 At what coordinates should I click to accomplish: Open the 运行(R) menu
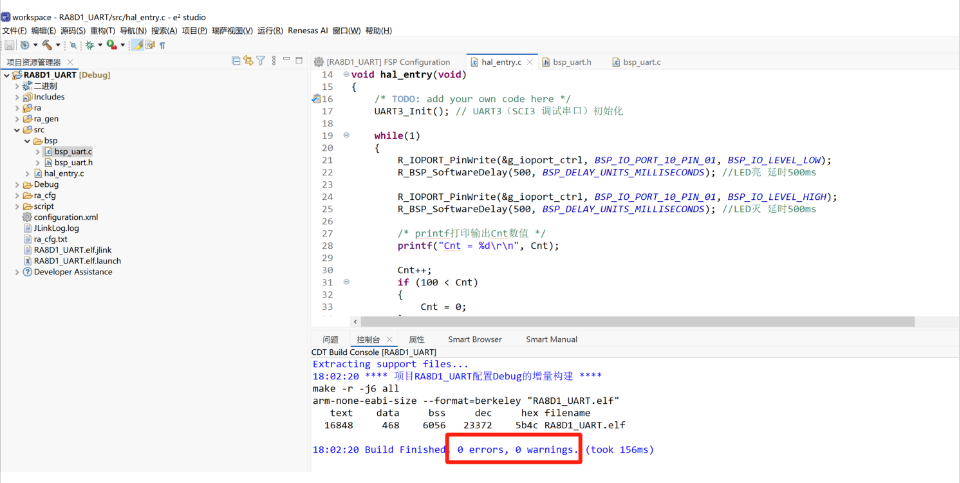[270, 31]
